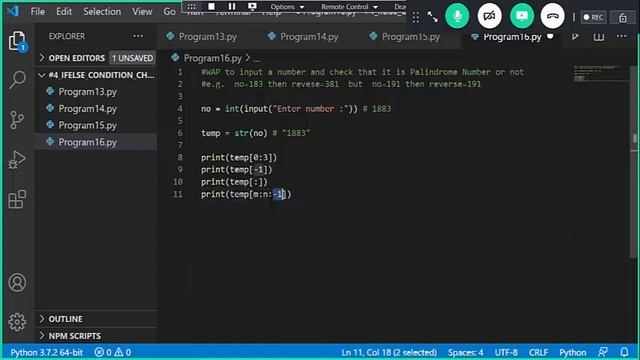Image resolution: width=640 pixels, height=360 pixels.
Task: Open the Remote Control dropdown
Action: tap(349, 7)
